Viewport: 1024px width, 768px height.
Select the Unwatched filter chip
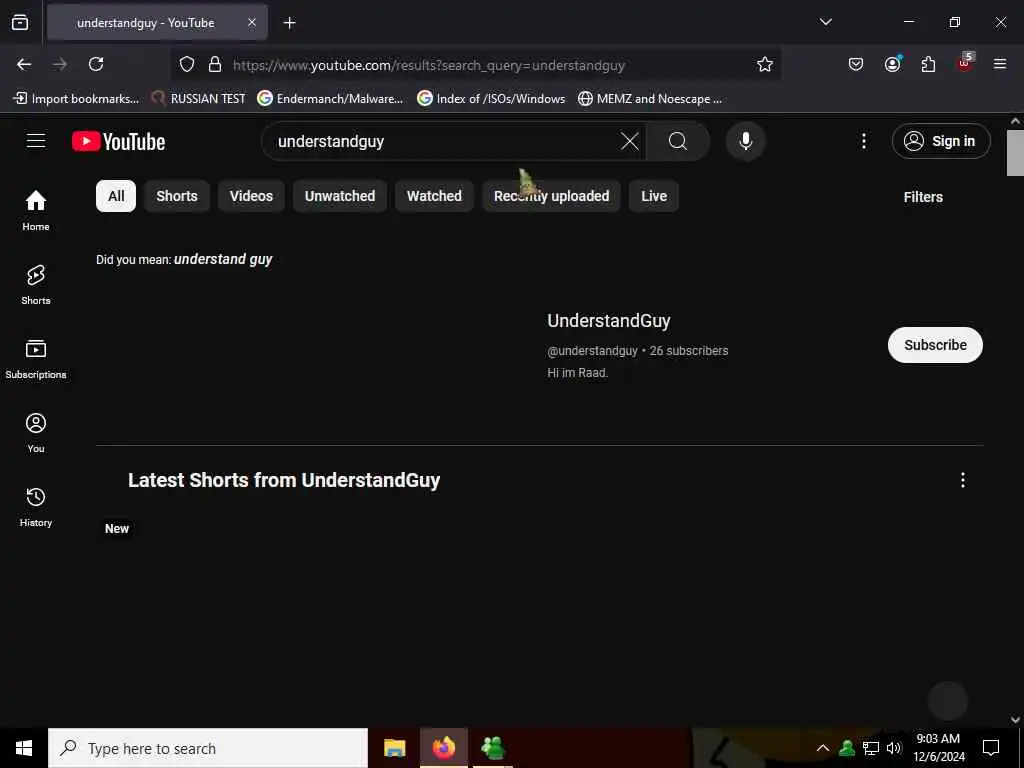[x=340, y=196]
